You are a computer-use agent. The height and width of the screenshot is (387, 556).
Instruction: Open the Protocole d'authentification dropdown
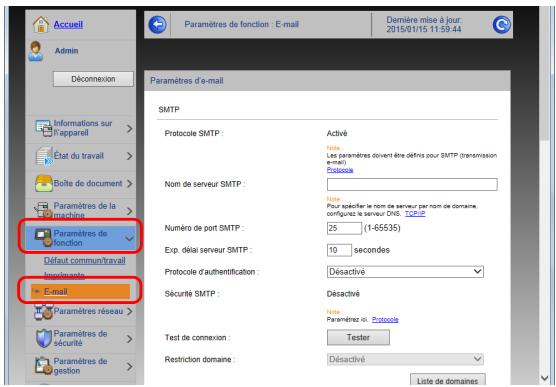(405, 272)
